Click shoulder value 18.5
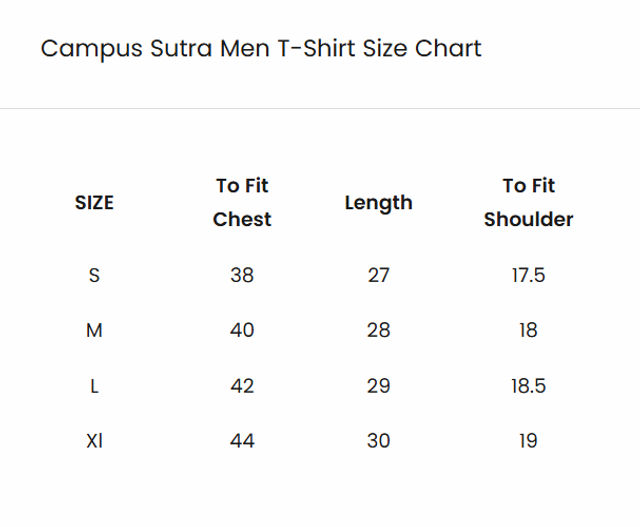Image resolution: width=640 pixels, height=527 pixels. [529, 386]
